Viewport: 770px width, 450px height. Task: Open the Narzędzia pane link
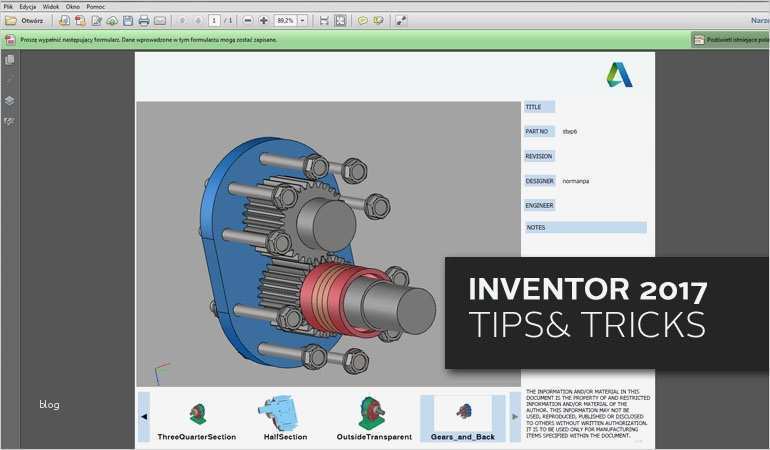(760, 21)
